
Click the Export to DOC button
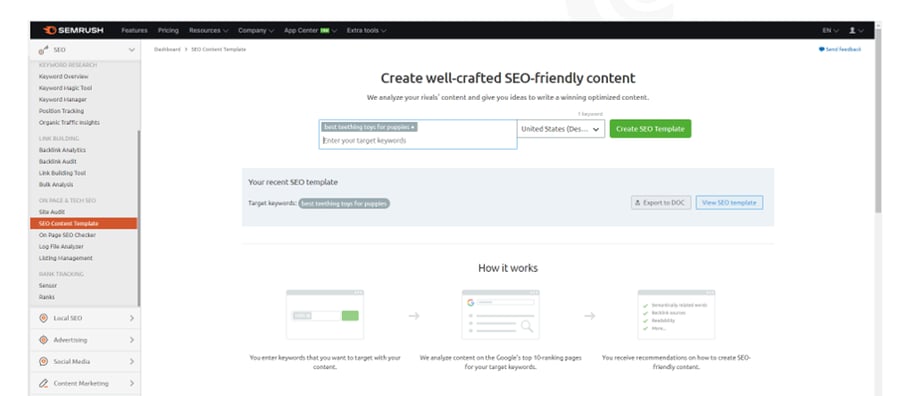pyautogui.click(x=661, y=203)
